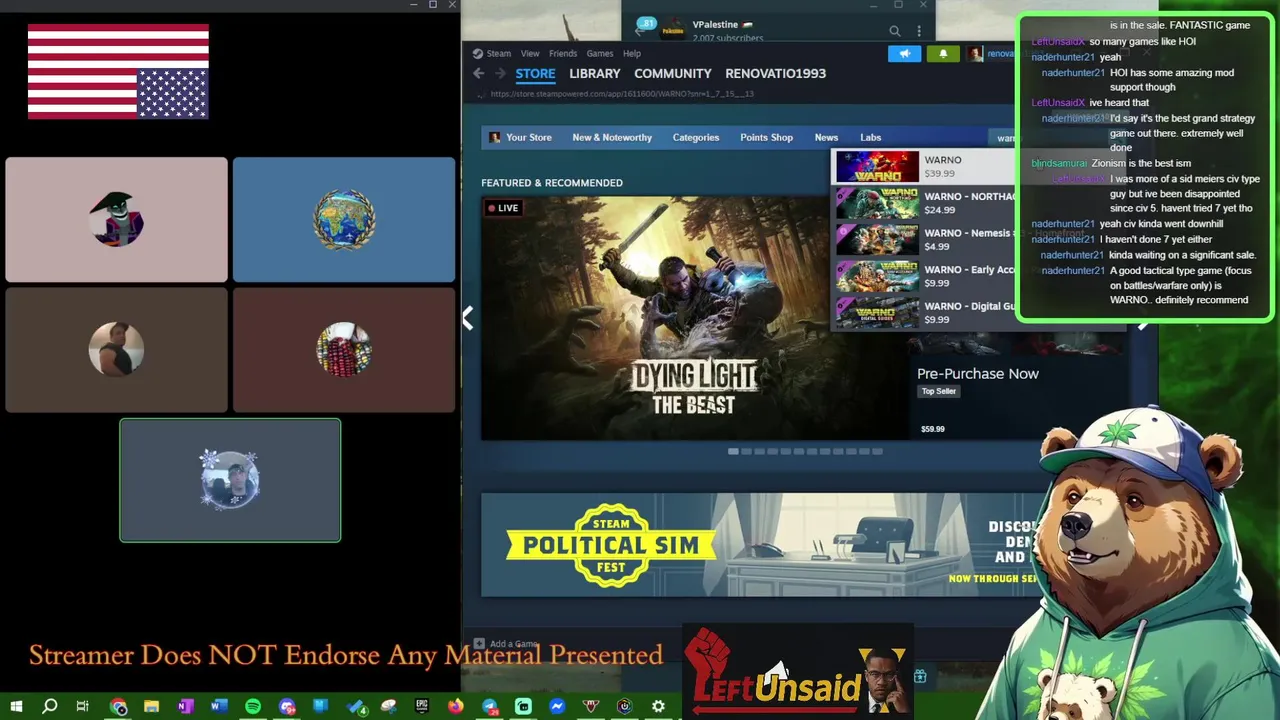Click the first carousel page dot
1280x720 pixels.
pyautogui.click(x=733, y=451)
